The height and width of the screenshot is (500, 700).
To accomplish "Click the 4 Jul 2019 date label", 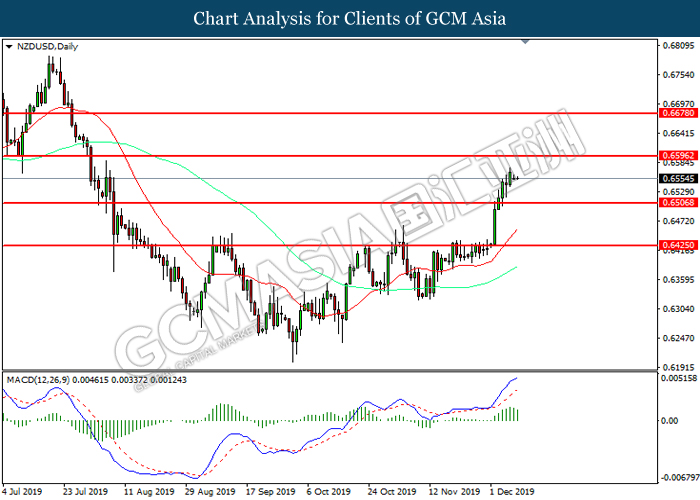I will 22,492.
